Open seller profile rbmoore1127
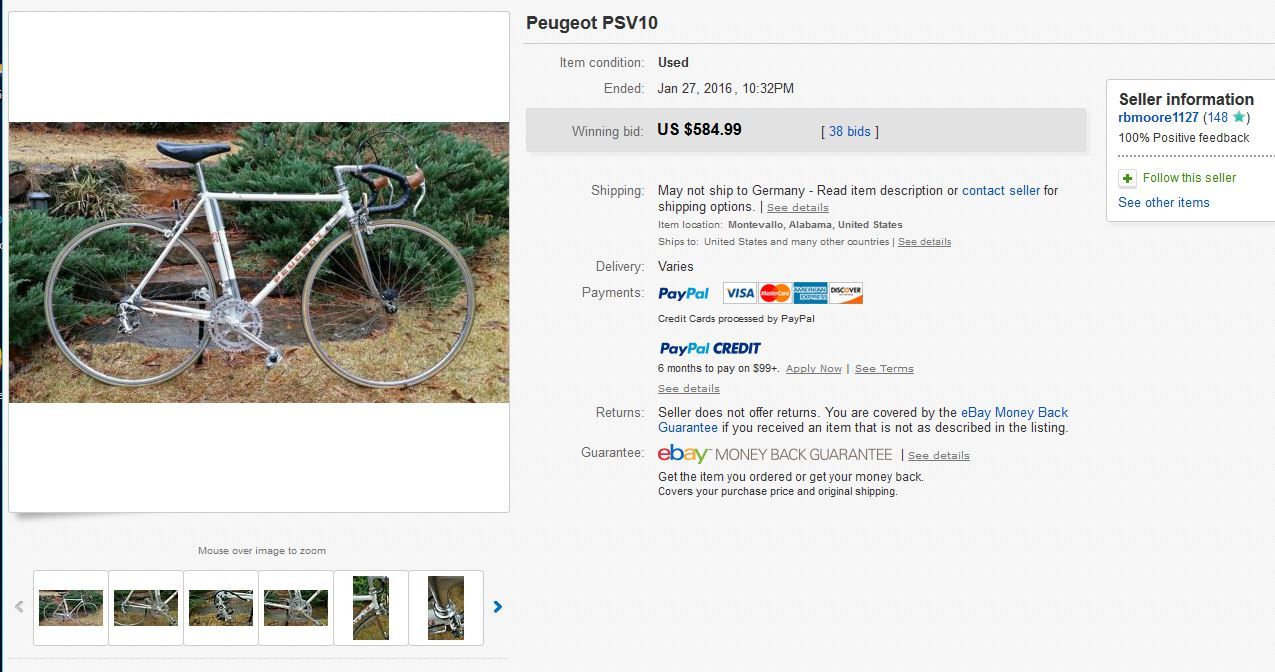Screen dimensions: 1275x672 pos(1158,117)
